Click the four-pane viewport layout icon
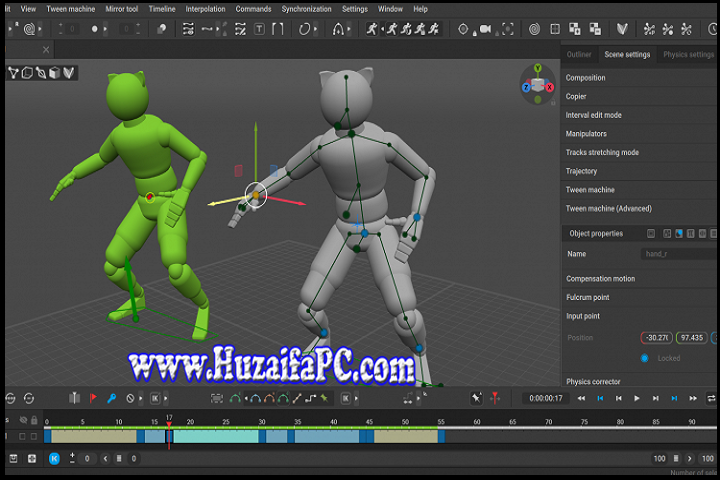 pyautogui.click(x=555, y=29)
